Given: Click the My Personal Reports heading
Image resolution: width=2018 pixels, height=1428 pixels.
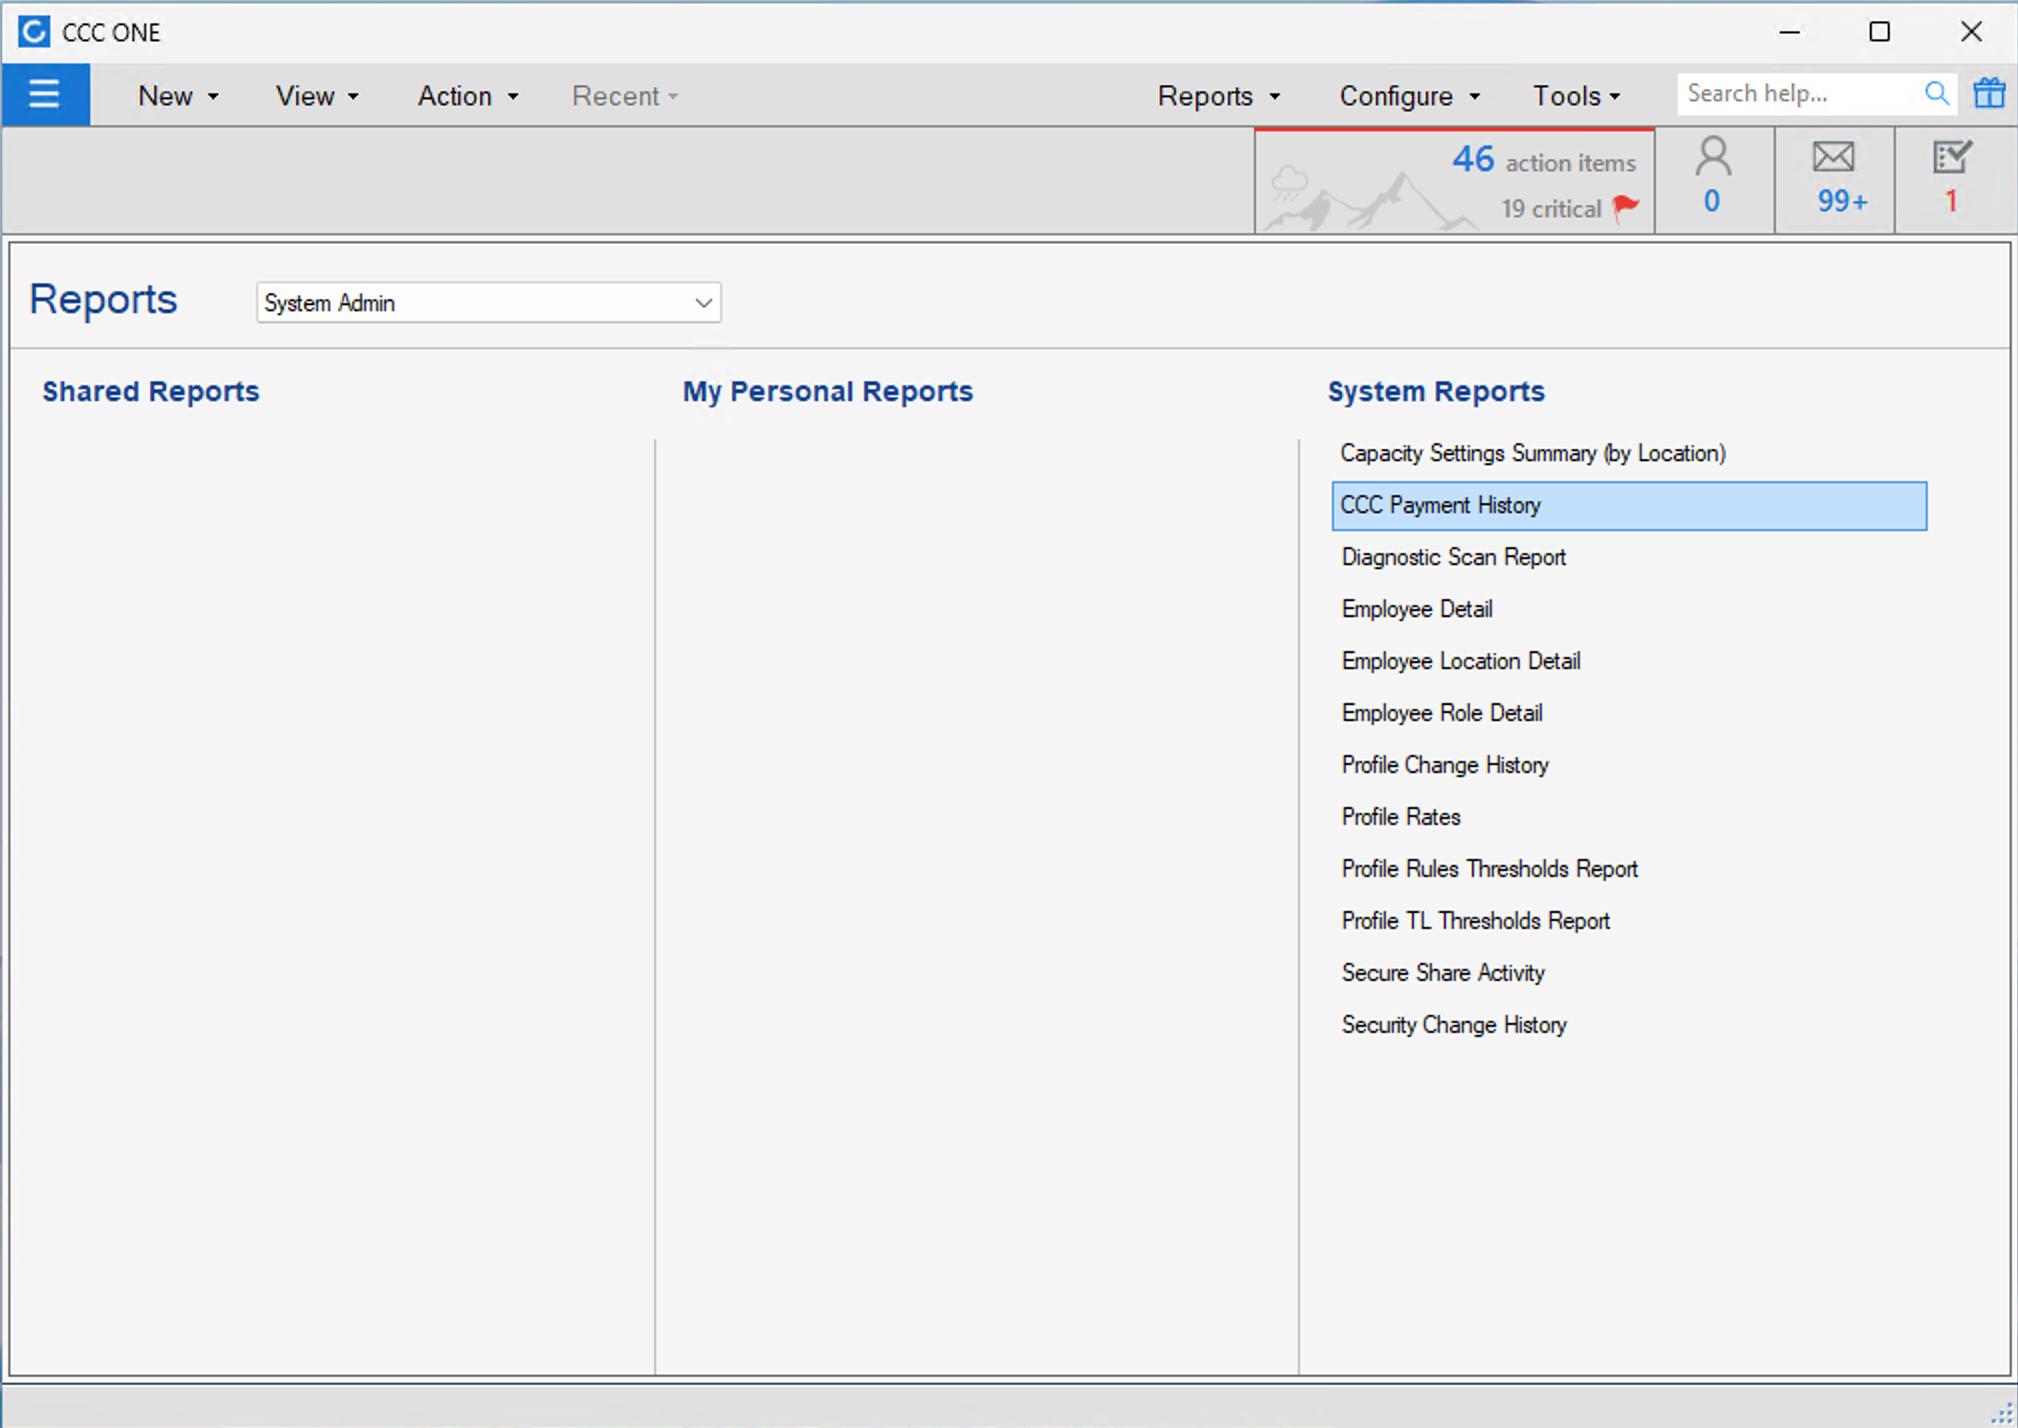Looking at the screenshot, I should (x=828, y=391).
